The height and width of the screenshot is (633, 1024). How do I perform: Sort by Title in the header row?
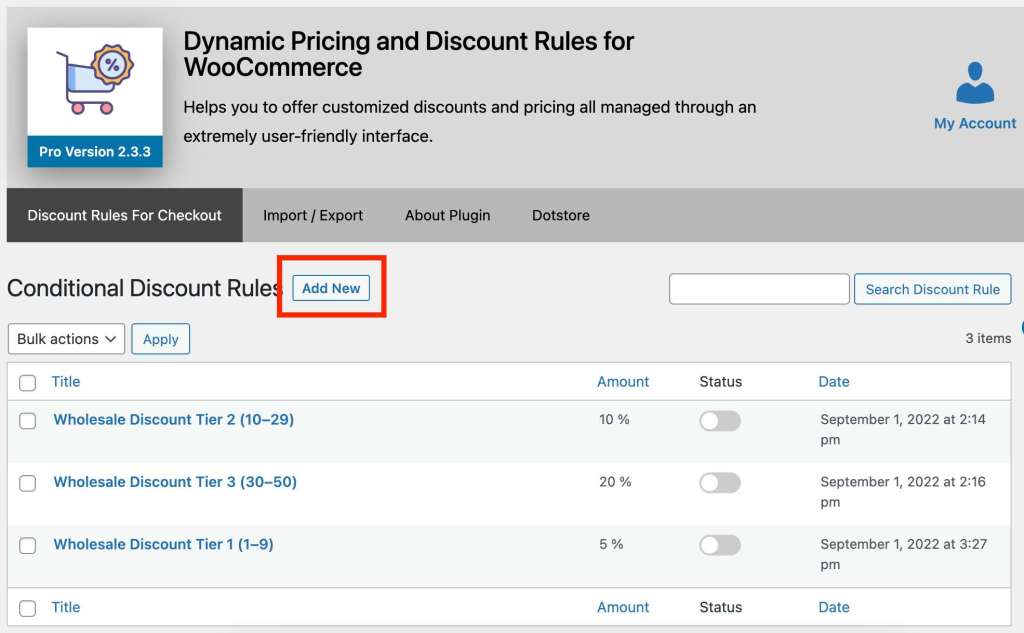(66, 381)
